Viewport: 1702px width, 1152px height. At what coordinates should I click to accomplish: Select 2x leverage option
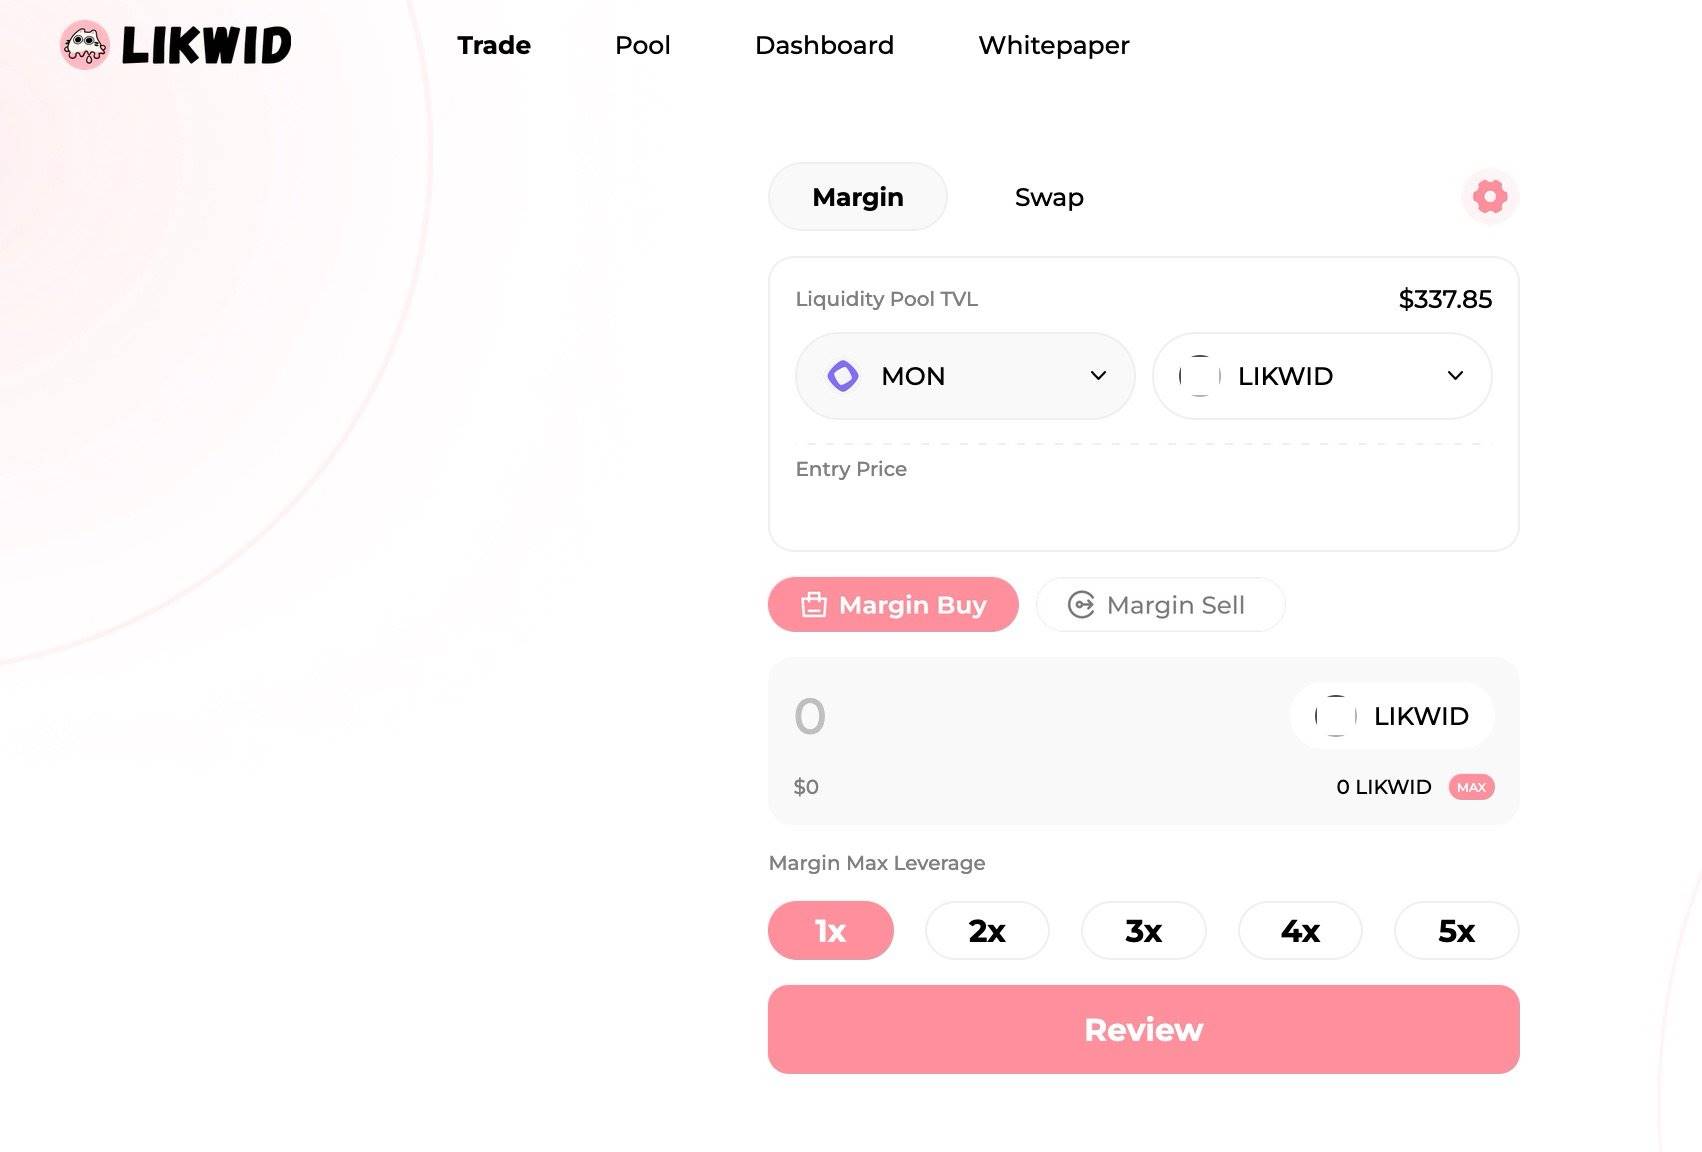coord(987,931)
